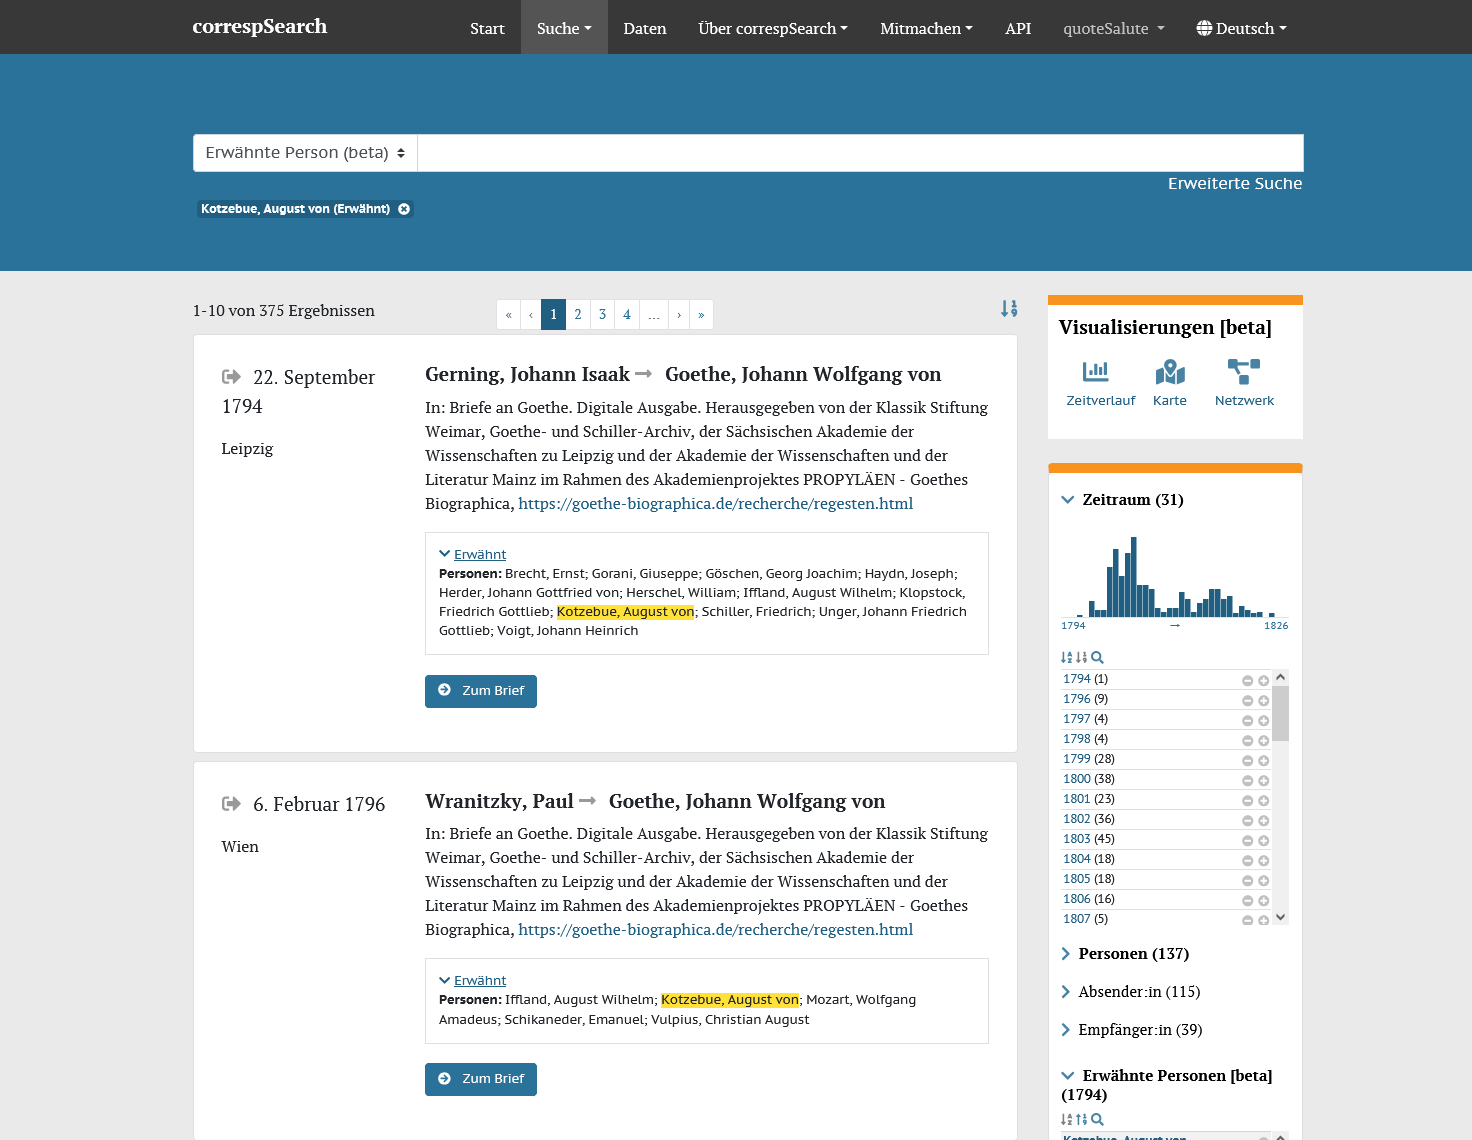
Task: Include year 1798 with plus icon
Action: (1263, 740)
